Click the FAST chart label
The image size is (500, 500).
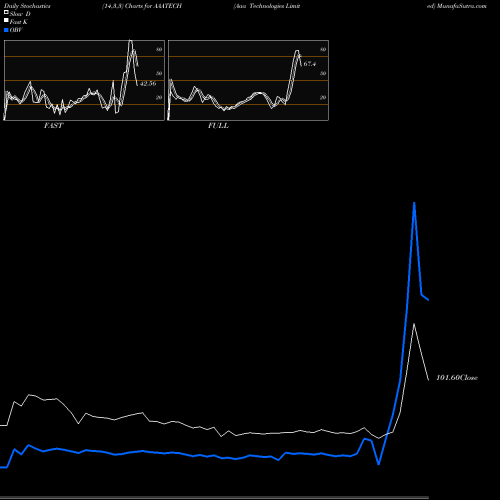(53, 126)
